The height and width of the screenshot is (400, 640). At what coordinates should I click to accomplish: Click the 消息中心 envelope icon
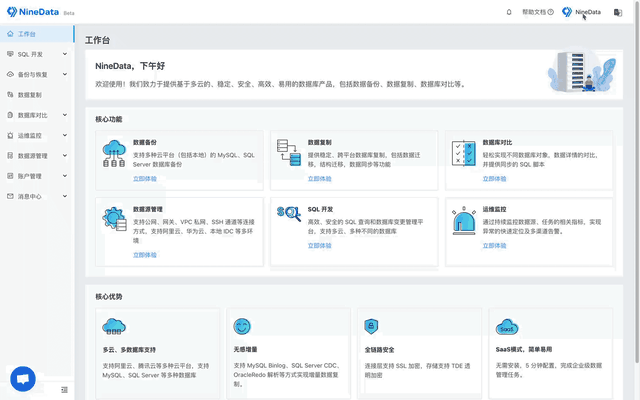coord(10,196)
